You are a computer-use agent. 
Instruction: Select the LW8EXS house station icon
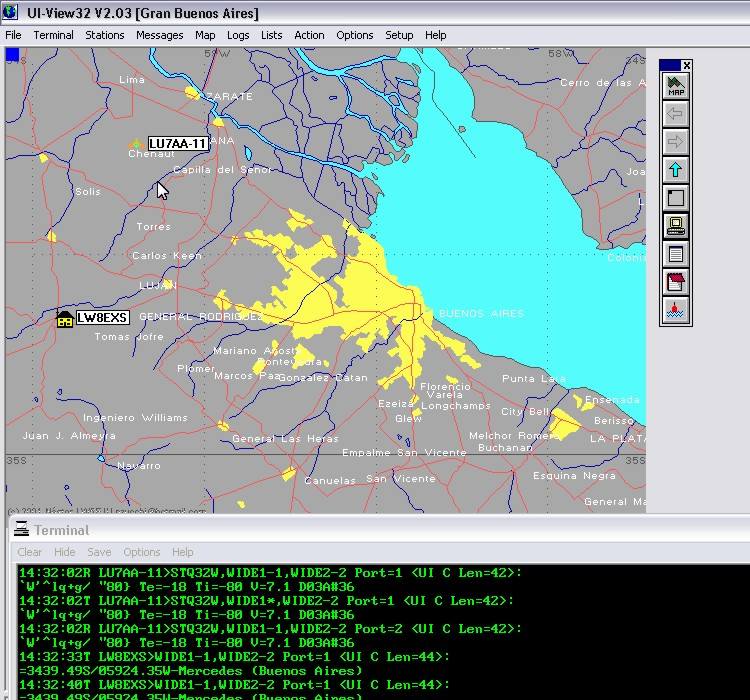point(65,318)
